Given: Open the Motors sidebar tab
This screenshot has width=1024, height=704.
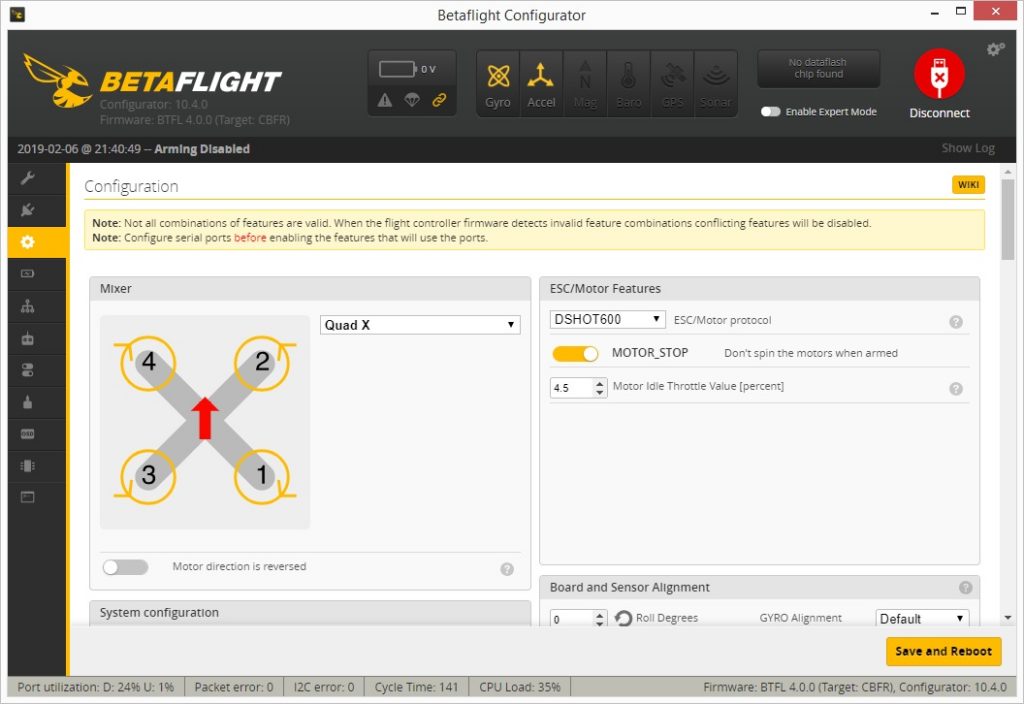Looking at the screenshot, I should [x=27, y=402].
